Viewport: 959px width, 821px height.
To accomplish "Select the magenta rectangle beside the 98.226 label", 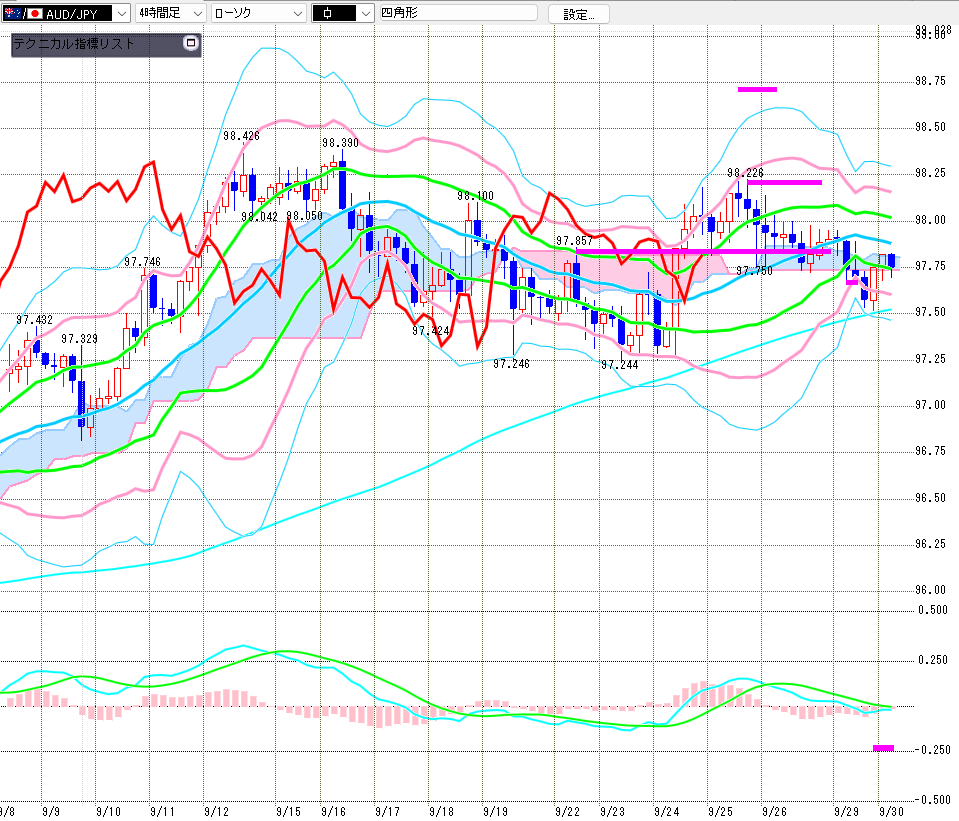I will (x=784, y=182).
